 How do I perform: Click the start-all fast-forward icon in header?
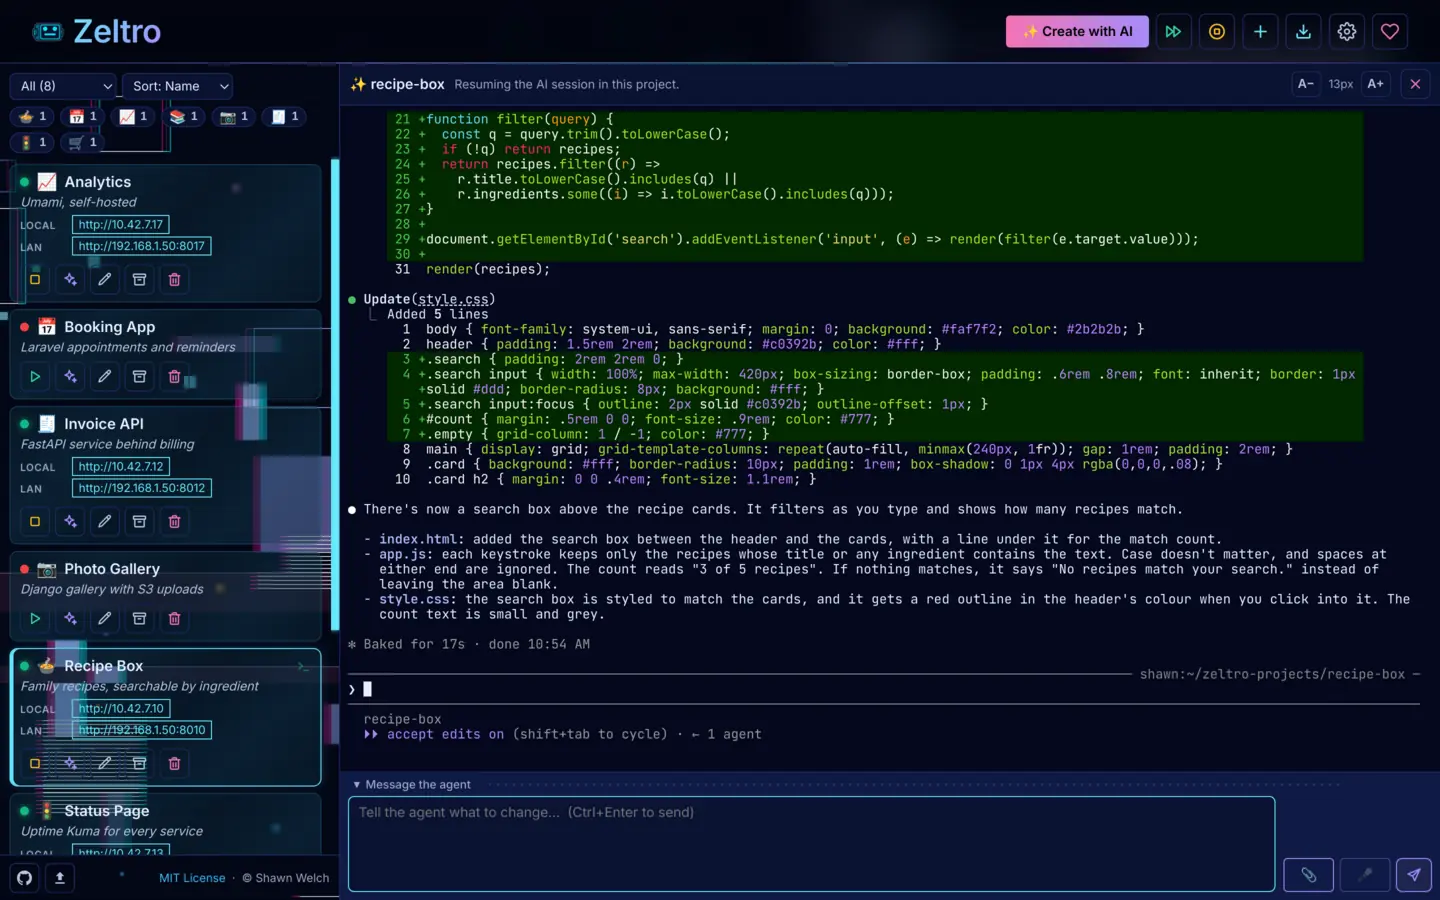(1173, 31)
